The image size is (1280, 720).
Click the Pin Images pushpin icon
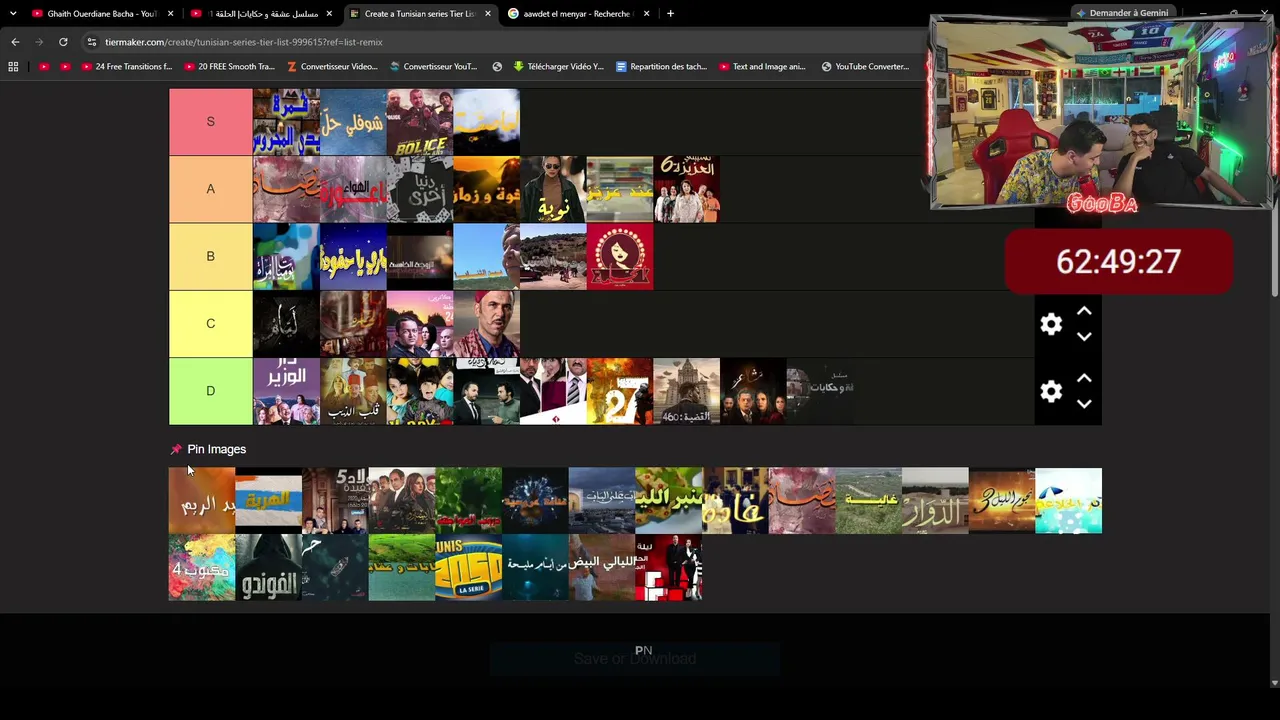(x=176, y=449)
